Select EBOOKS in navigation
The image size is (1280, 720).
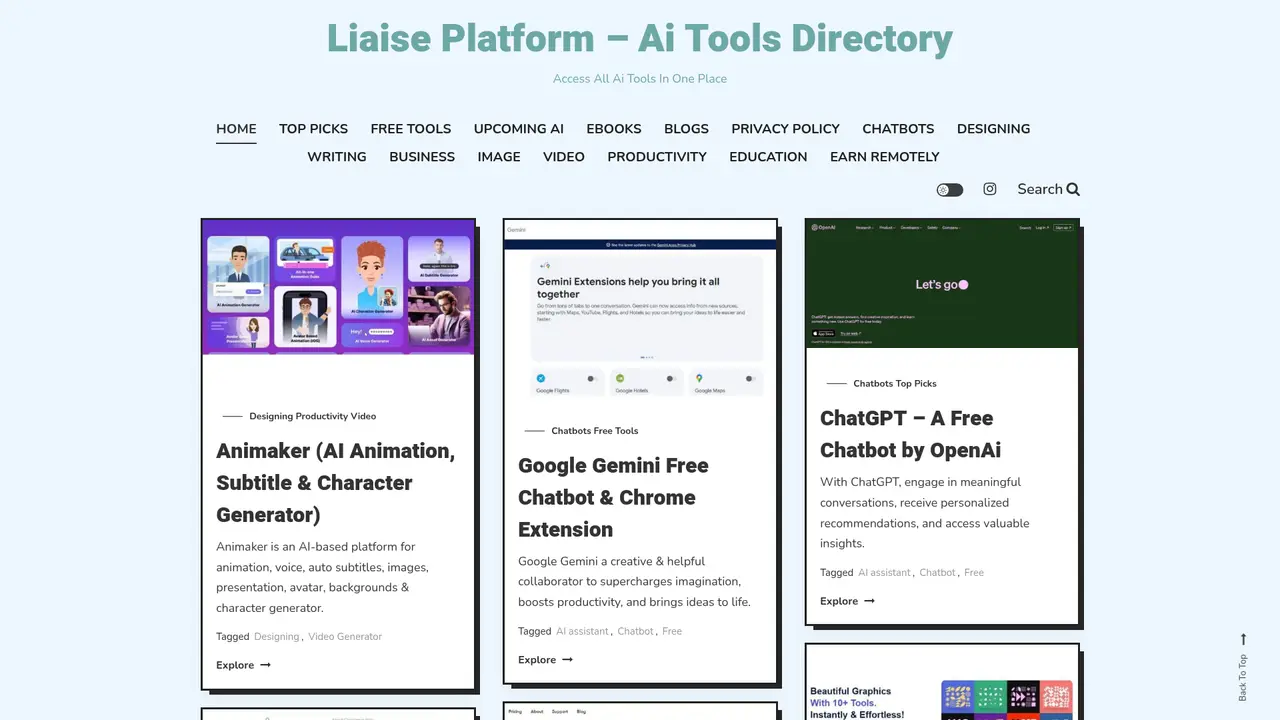[614, 129]
